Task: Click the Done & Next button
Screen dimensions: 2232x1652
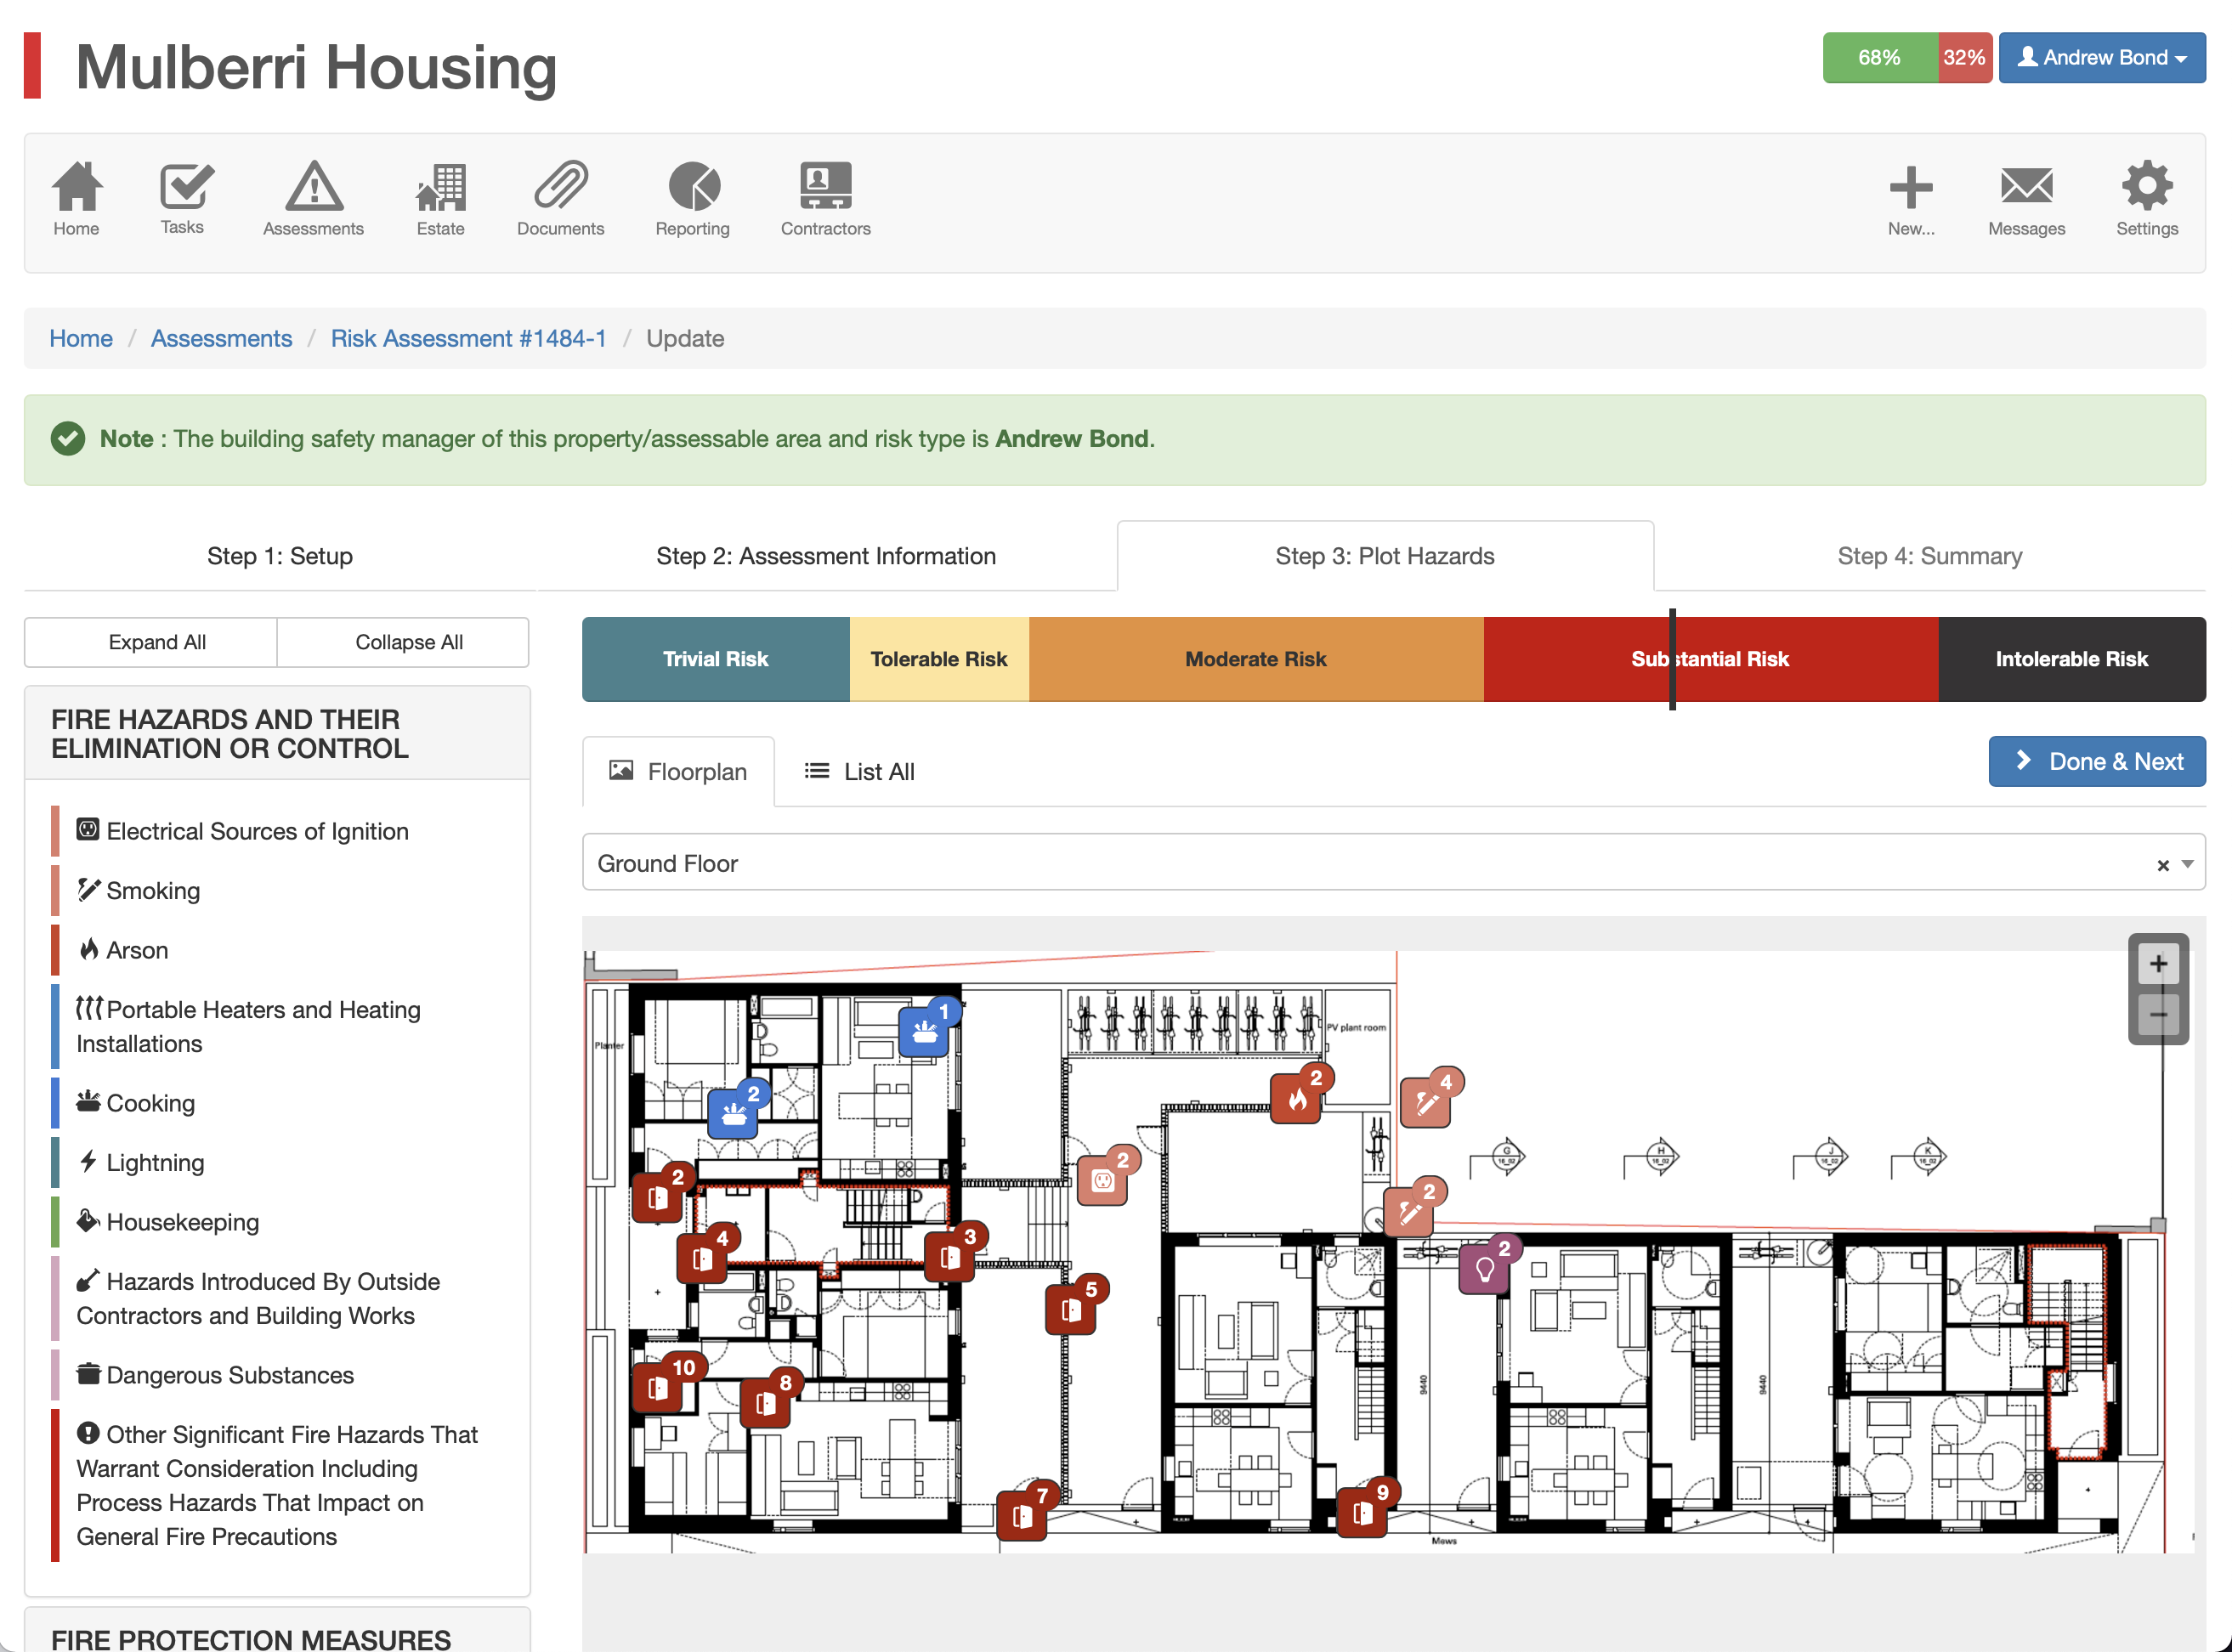Action: pos(2096,762)
